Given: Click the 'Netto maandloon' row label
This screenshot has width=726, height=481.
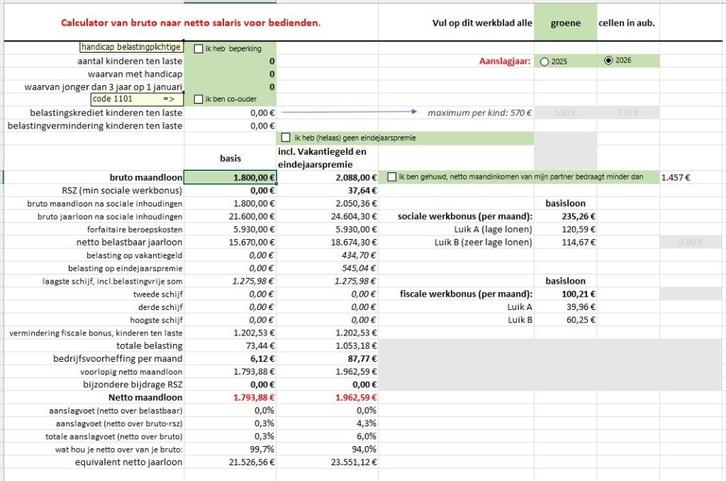Looking at the screenshot, I should 145,398.
